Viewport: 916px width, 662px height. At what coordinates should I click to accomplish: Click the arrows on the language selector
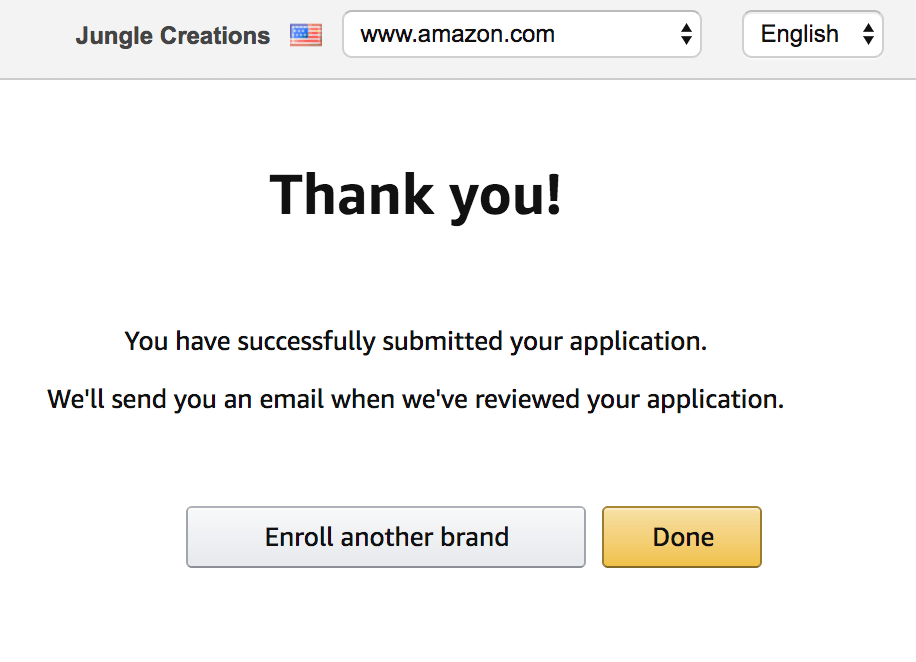click(x=867, y=35)
